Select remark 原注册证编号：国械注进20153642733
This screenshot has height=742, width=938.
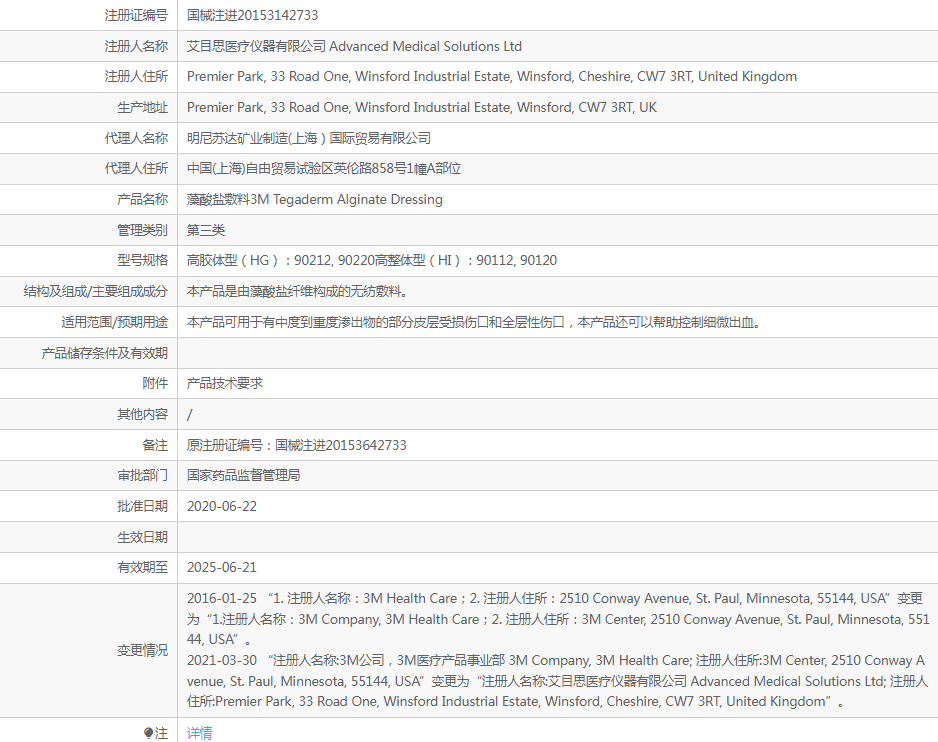click(x=297, y=445)
